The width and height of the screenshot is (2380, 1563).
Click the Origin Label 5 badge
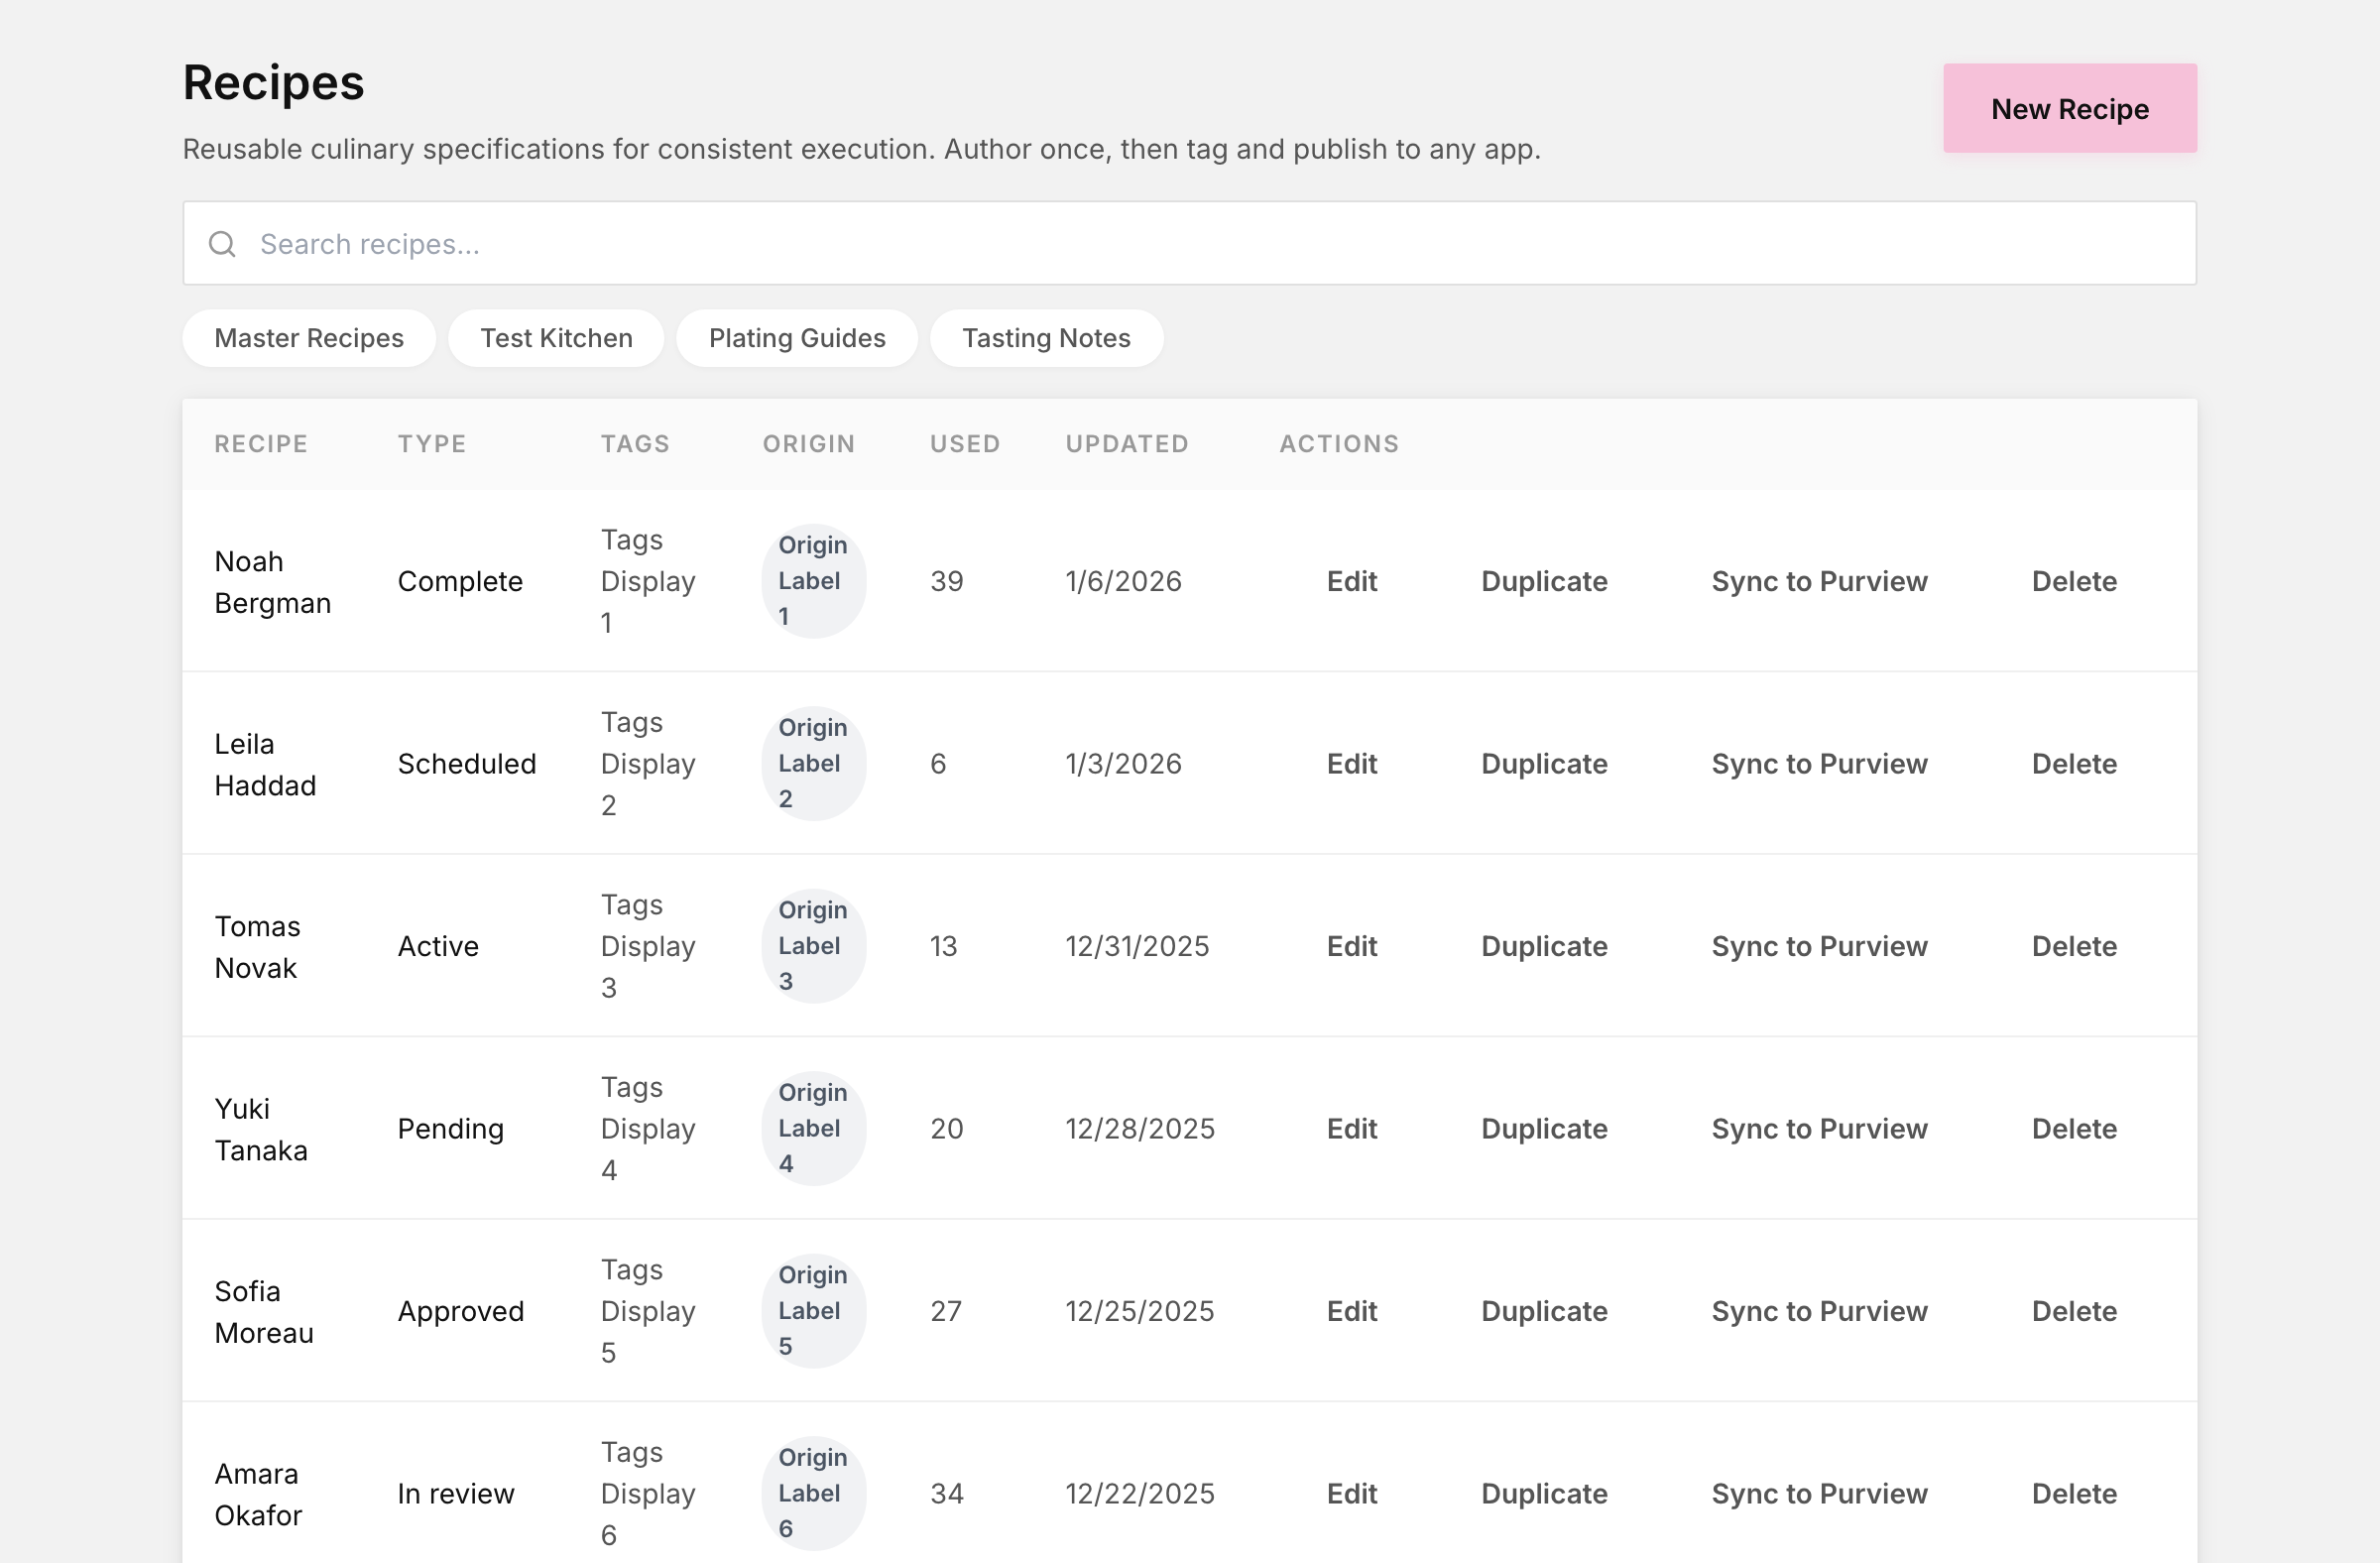click(x=813, y=1311)
